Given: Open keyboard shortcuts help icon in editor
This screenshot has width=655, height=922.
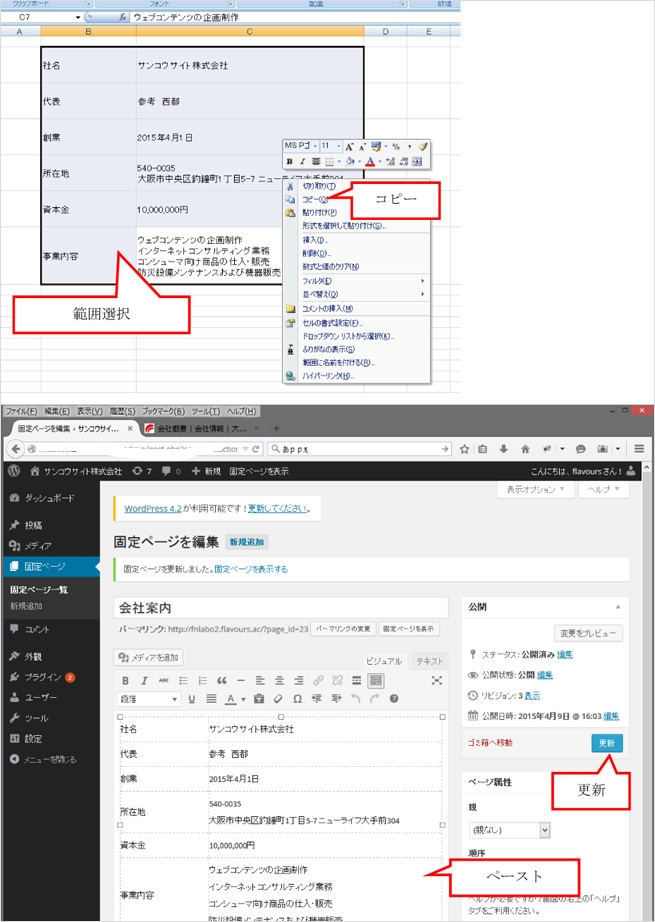Looking at the screenshot, I should pyautogui.click(x=394, y=699).
